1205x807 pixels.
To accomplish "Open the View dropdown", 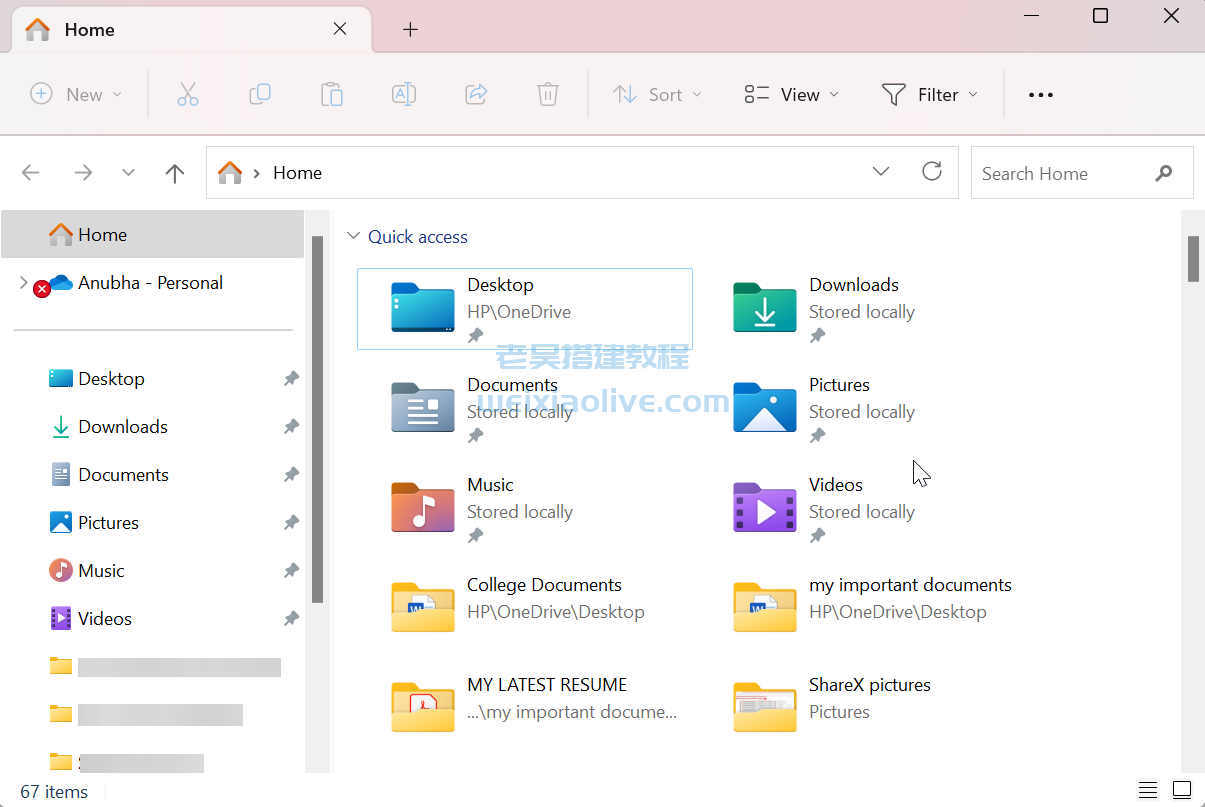I will click(x=790, y=94).
